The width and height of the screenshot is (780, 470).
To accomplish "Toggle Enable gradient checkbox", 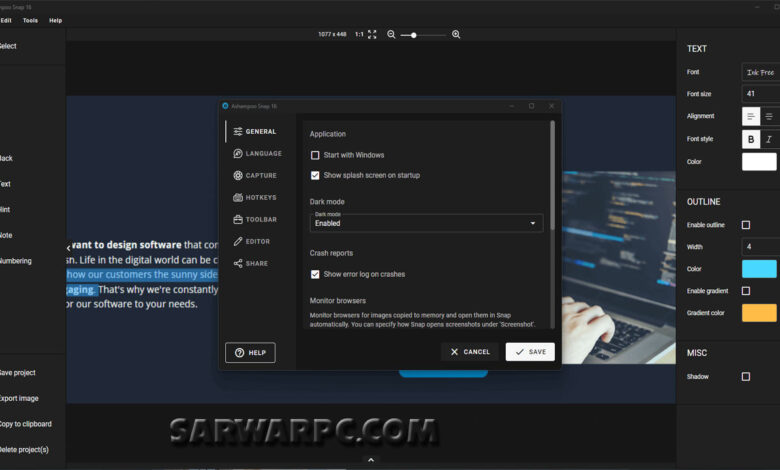I will click(746, 291).
